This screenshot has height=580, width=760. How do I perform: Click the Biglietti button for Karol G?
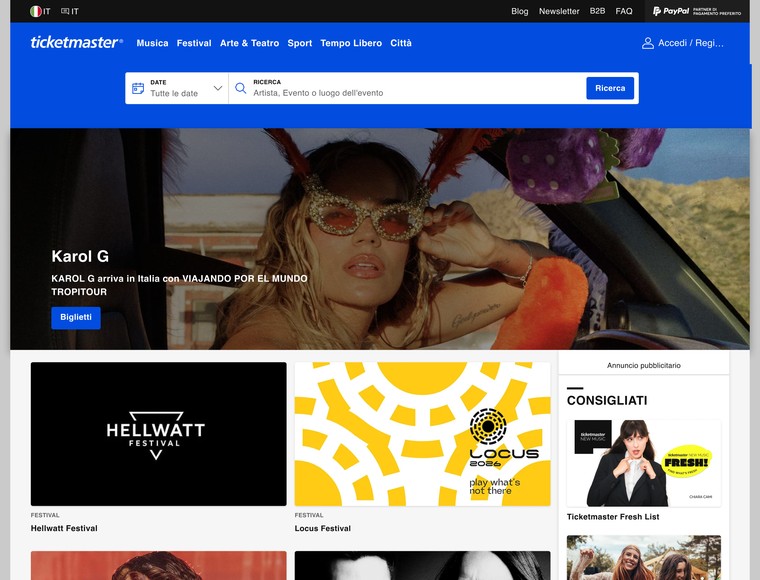pyautogui.click(x=76, y=318)
